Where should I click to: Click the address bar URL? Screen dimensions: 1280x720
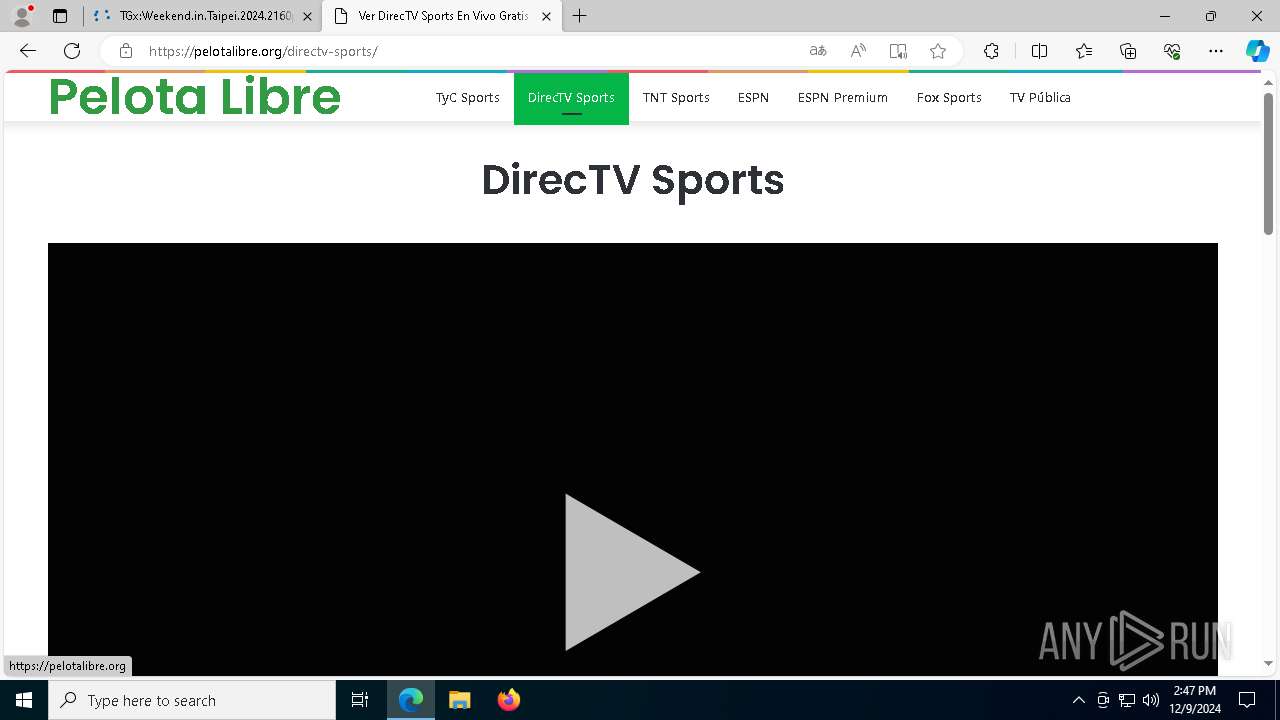263,51
